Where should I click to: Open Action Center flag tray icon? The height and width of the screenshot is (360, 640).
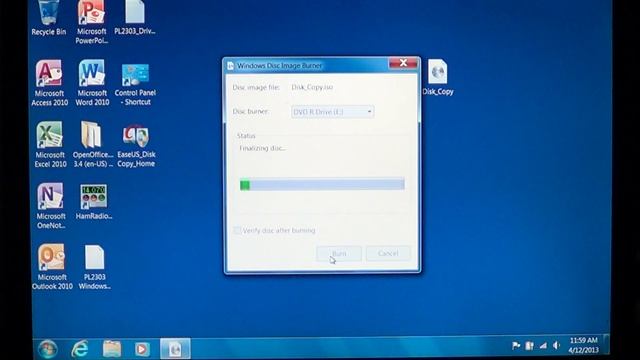tap(516, 346)
